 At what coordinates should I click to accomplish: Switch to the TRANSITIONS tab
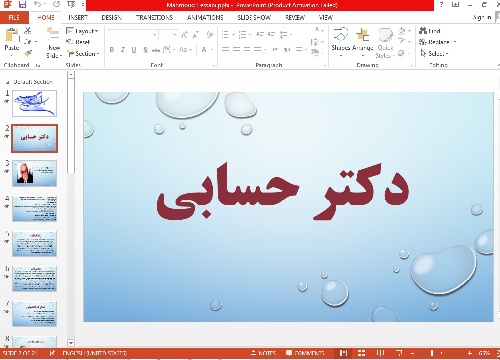(x=154, y=17)
